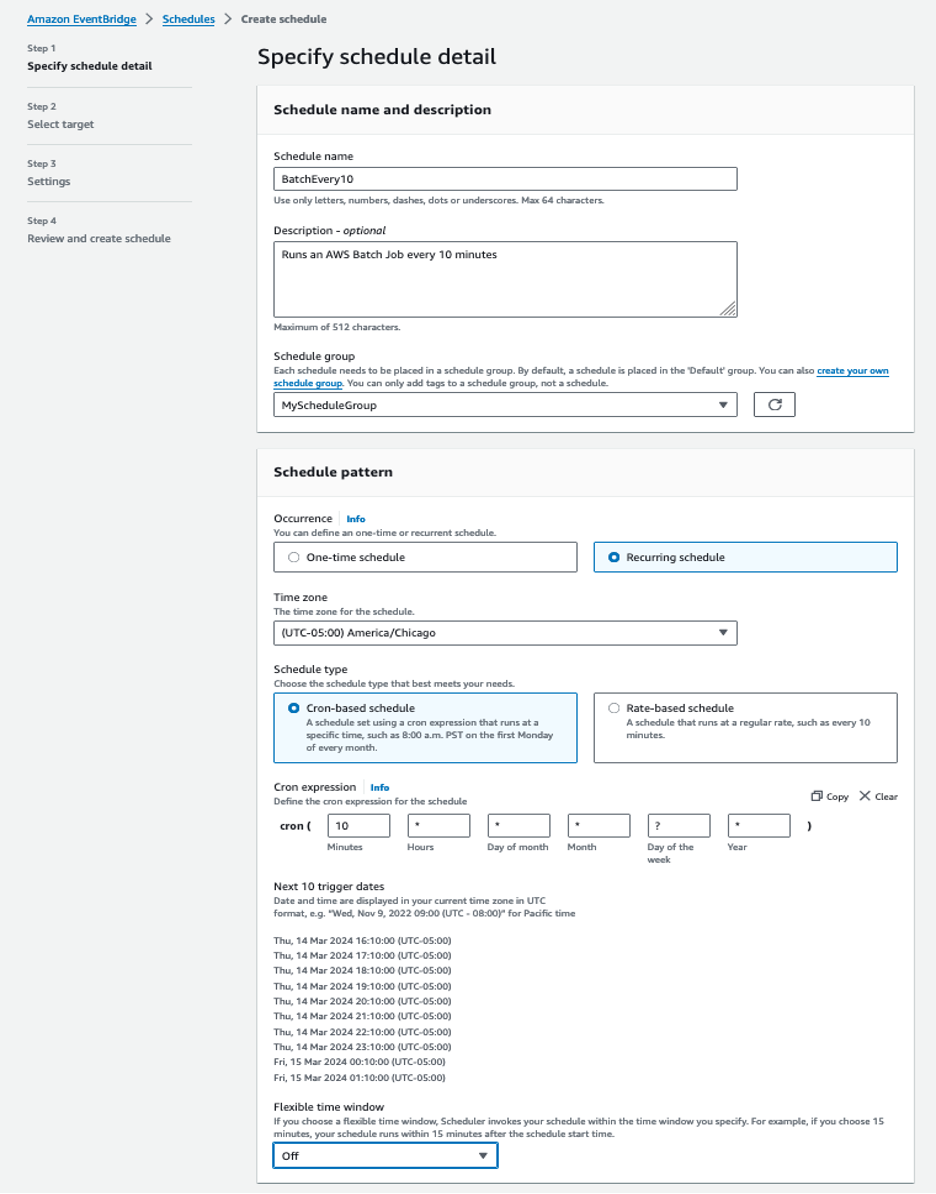This screenshot has width=936, height=1194.
Task: Copy the cron expression
Action: tap(829, 796)
